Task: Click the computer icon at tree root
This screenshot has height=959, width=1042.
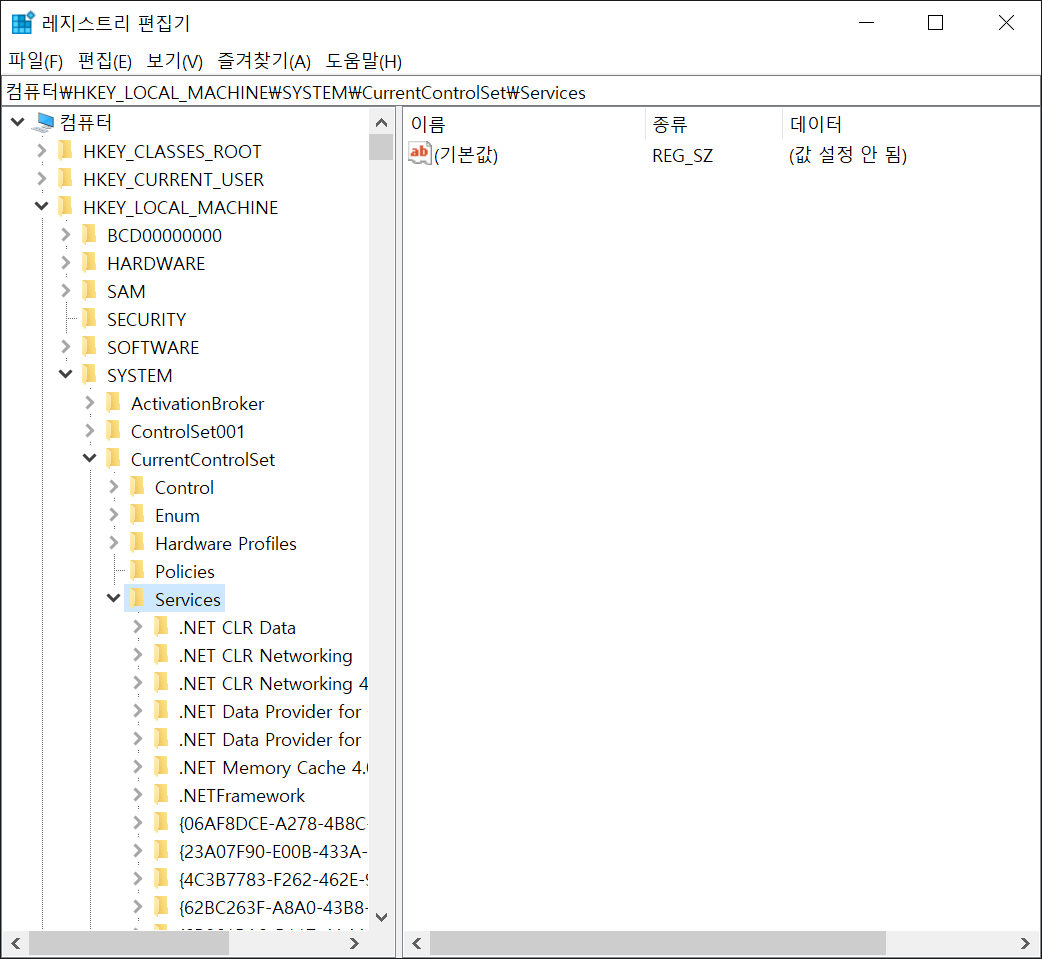Action: click(45, 122)
